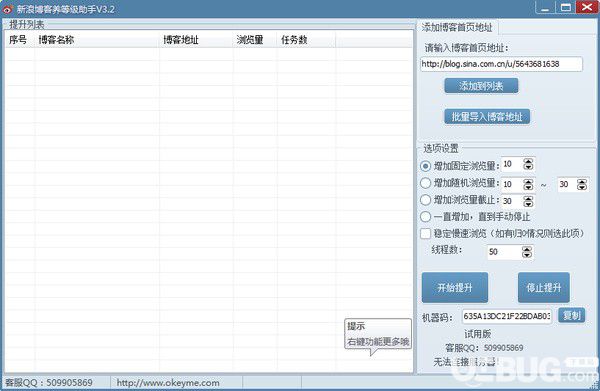The height and width of the screenshot is (391, 600).
Task: Click the thread count value 50
Action: [x=493, y=252]
